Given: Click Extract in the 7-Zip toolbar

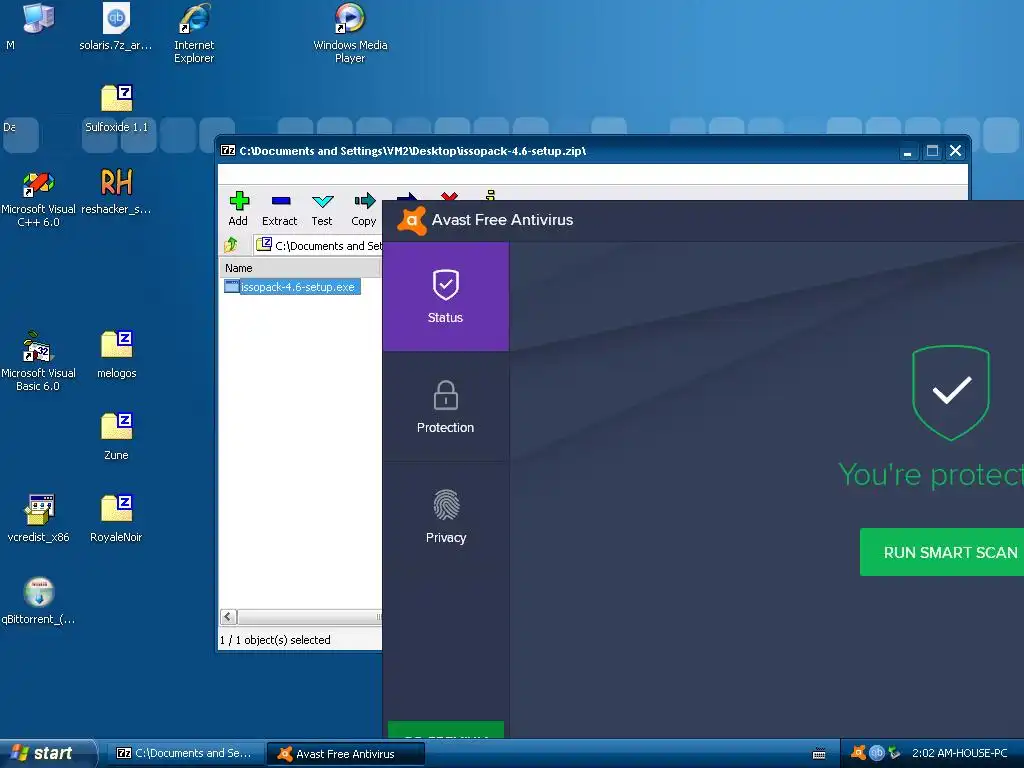Looking at the screenshot, I should (x=280, y=209).
